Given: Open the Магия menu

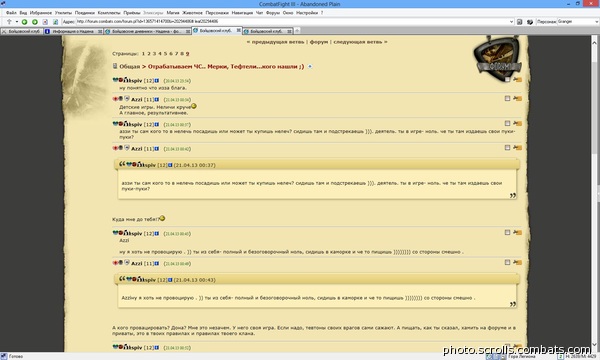Looking at the screenshot, I should (173, 13).
